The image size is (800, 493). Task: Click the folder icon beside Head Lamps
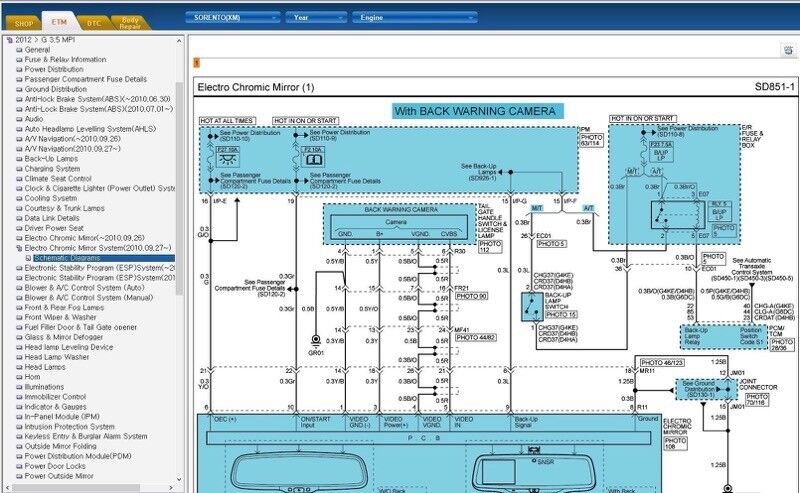tap(19, 366)
